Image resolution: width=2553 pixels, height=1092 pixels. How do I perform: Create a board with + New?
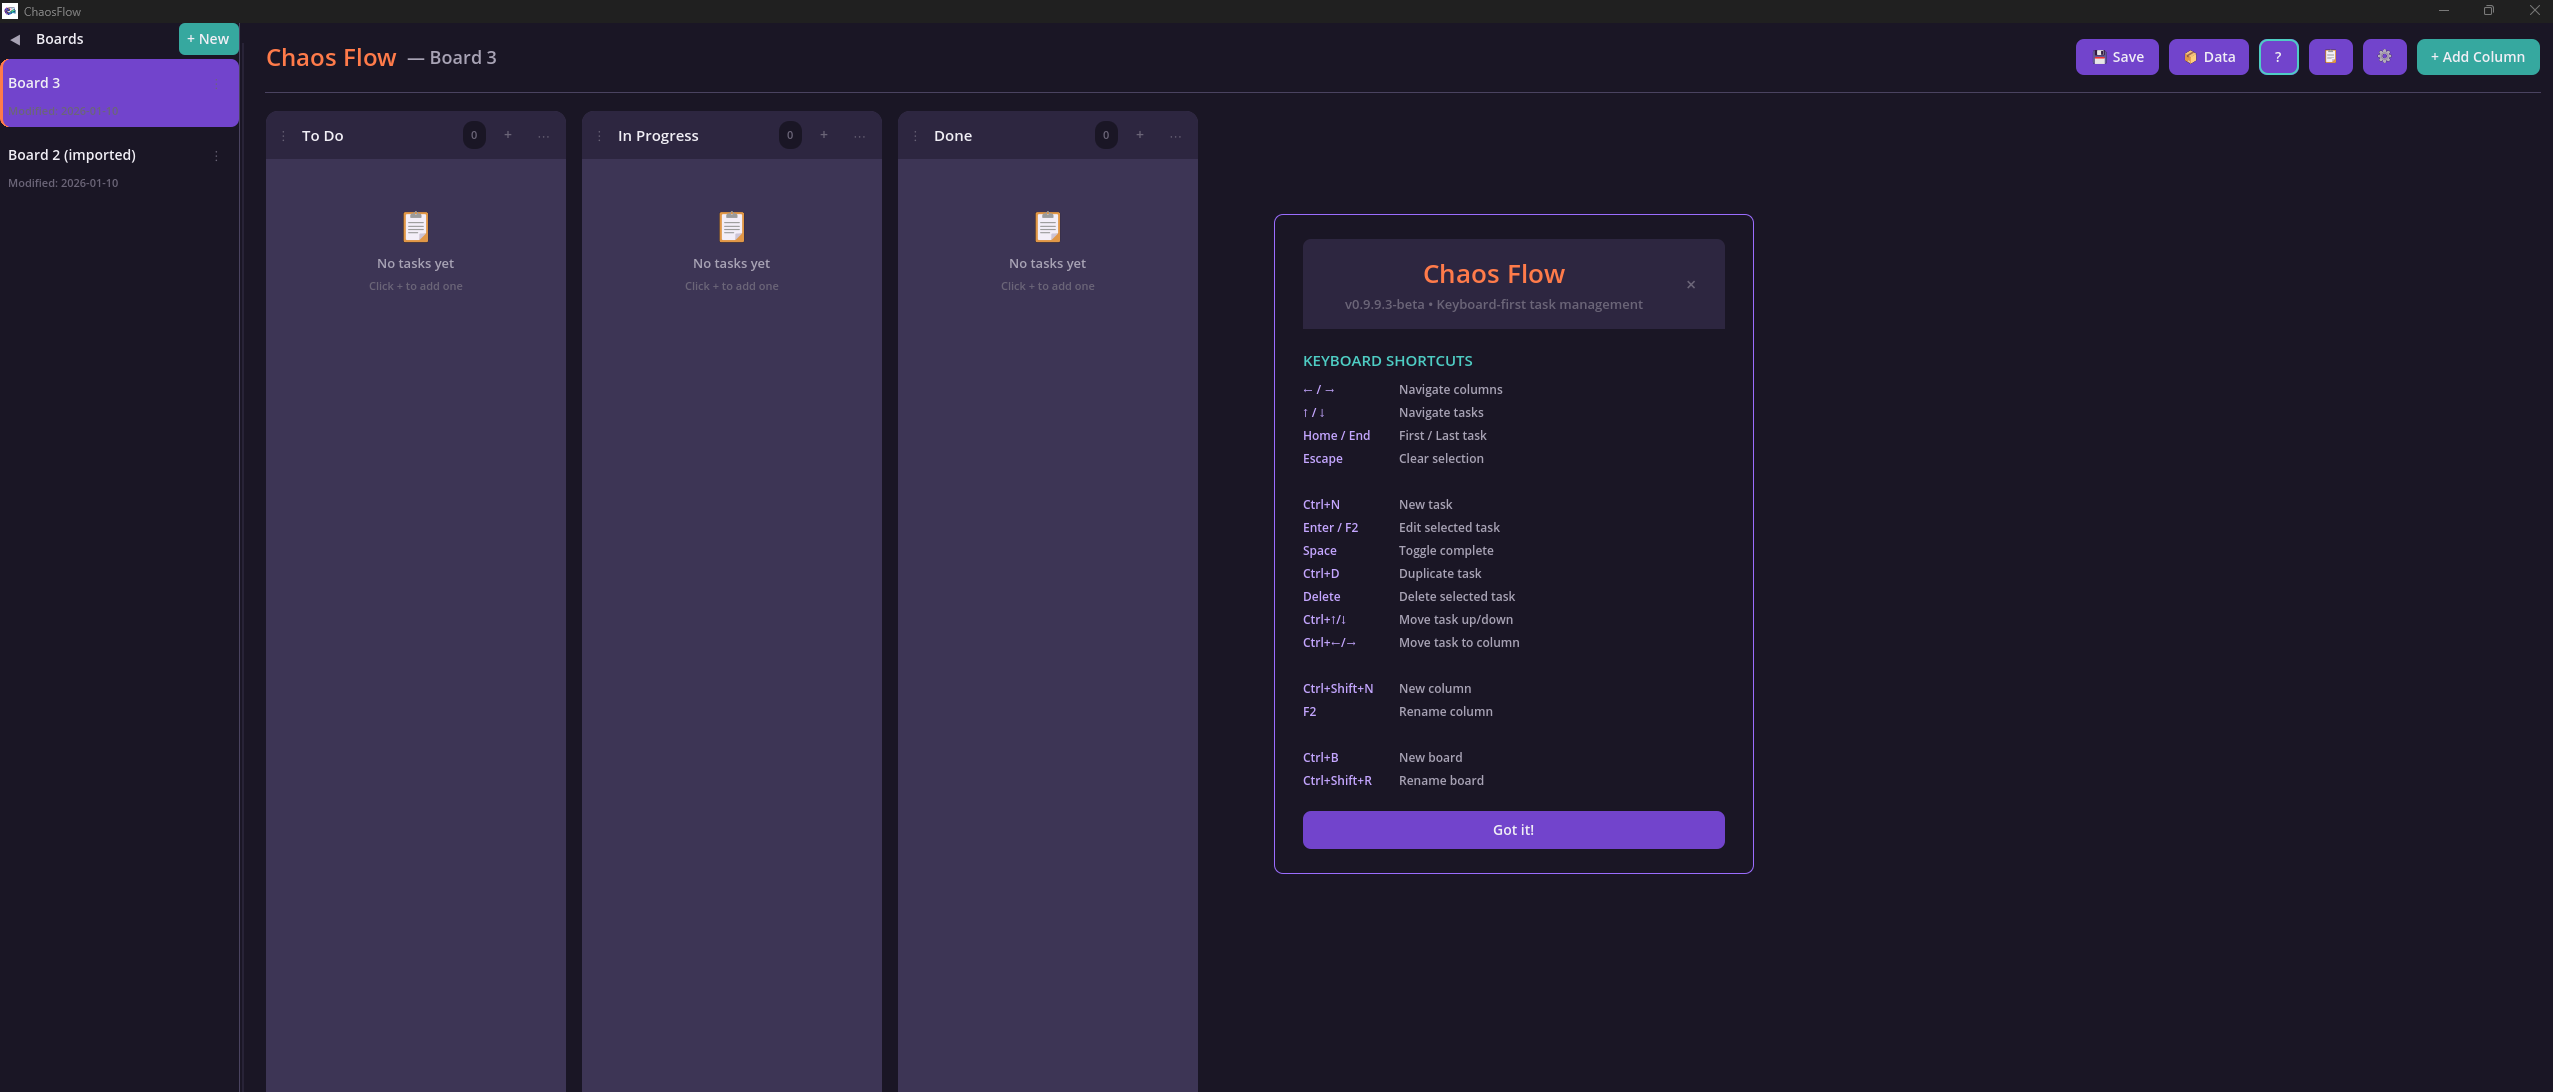[207, 38]
